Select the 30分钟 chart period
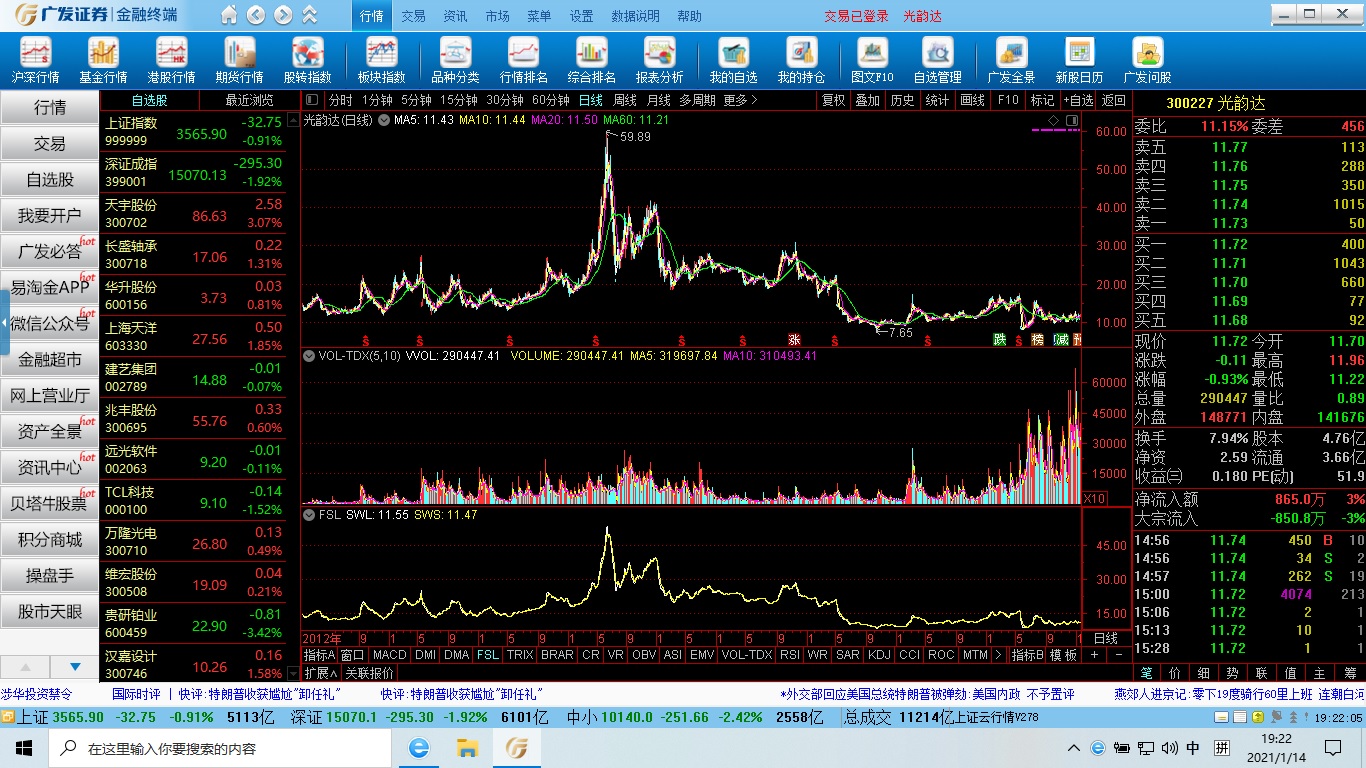Image resolution: width=1366 pixels, height=768 pixels. [x=505, y=100]
